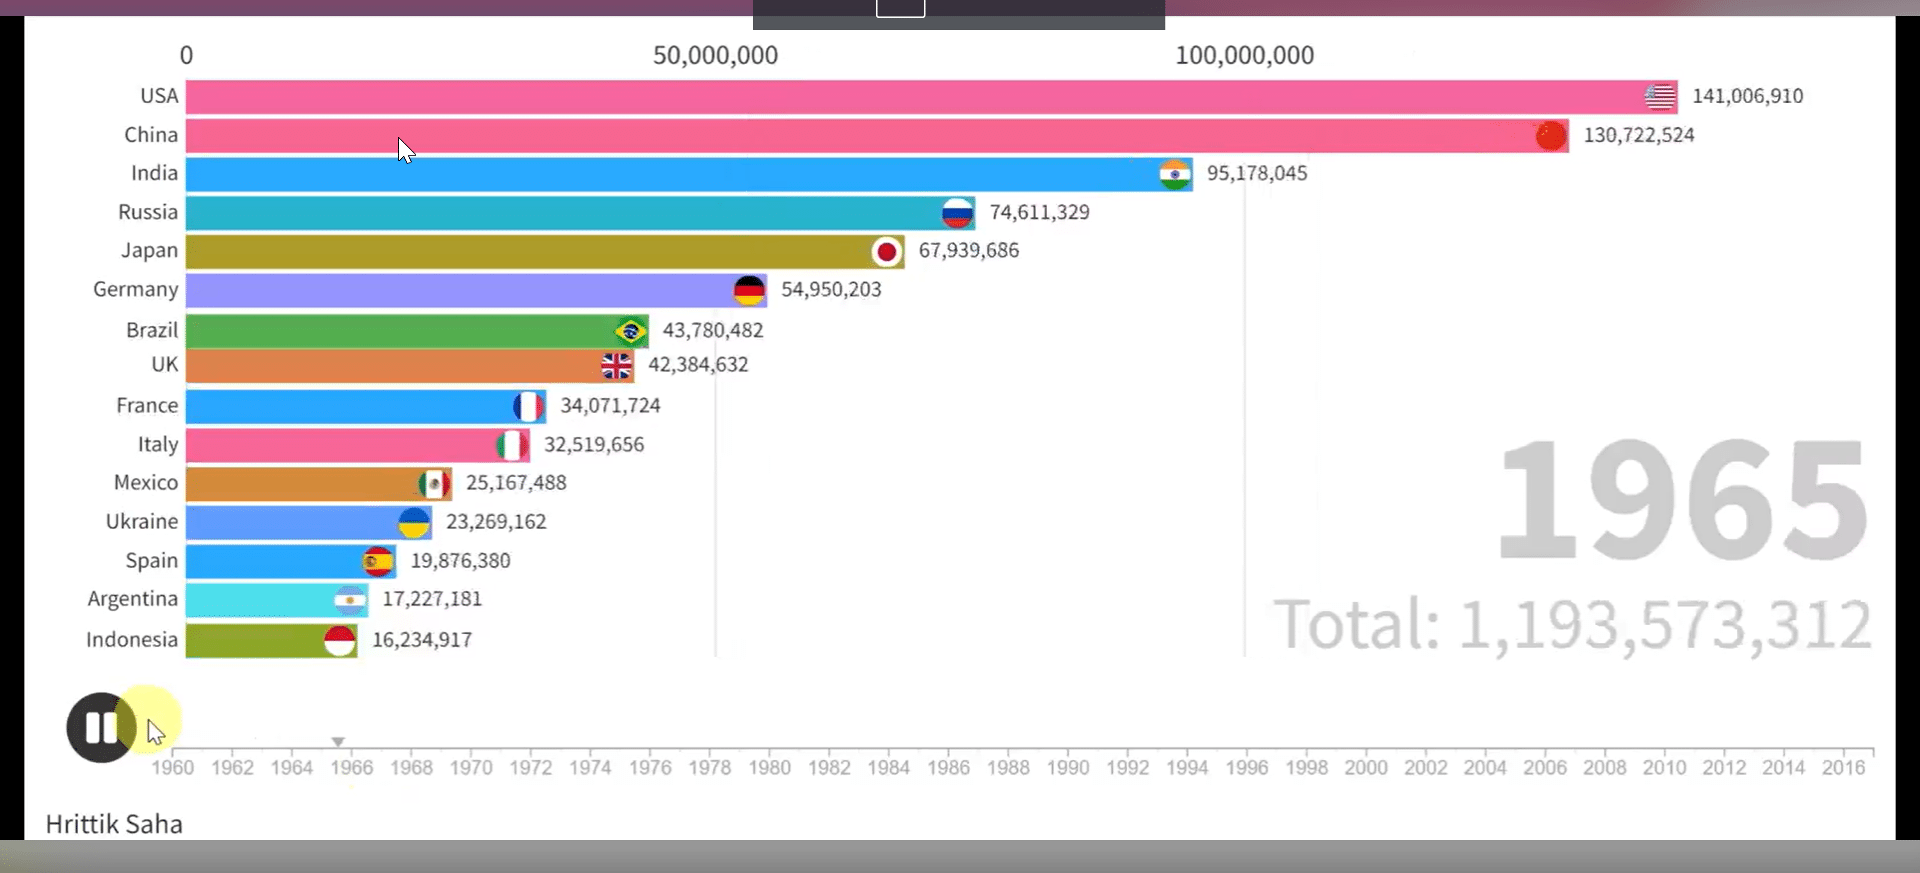Screen dimensions: 1920x873
Task: Click the India flag icon
Action: 1175,174
